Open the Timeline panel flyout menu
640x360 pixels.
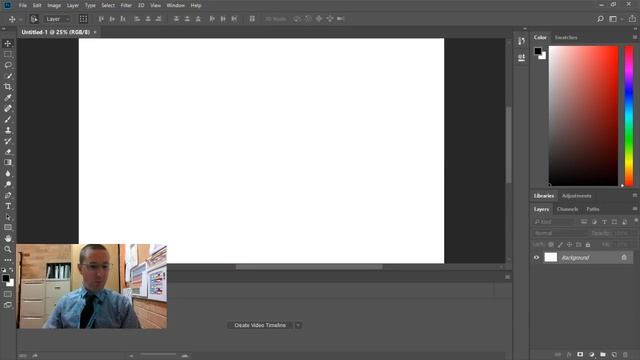coord(507,277)
